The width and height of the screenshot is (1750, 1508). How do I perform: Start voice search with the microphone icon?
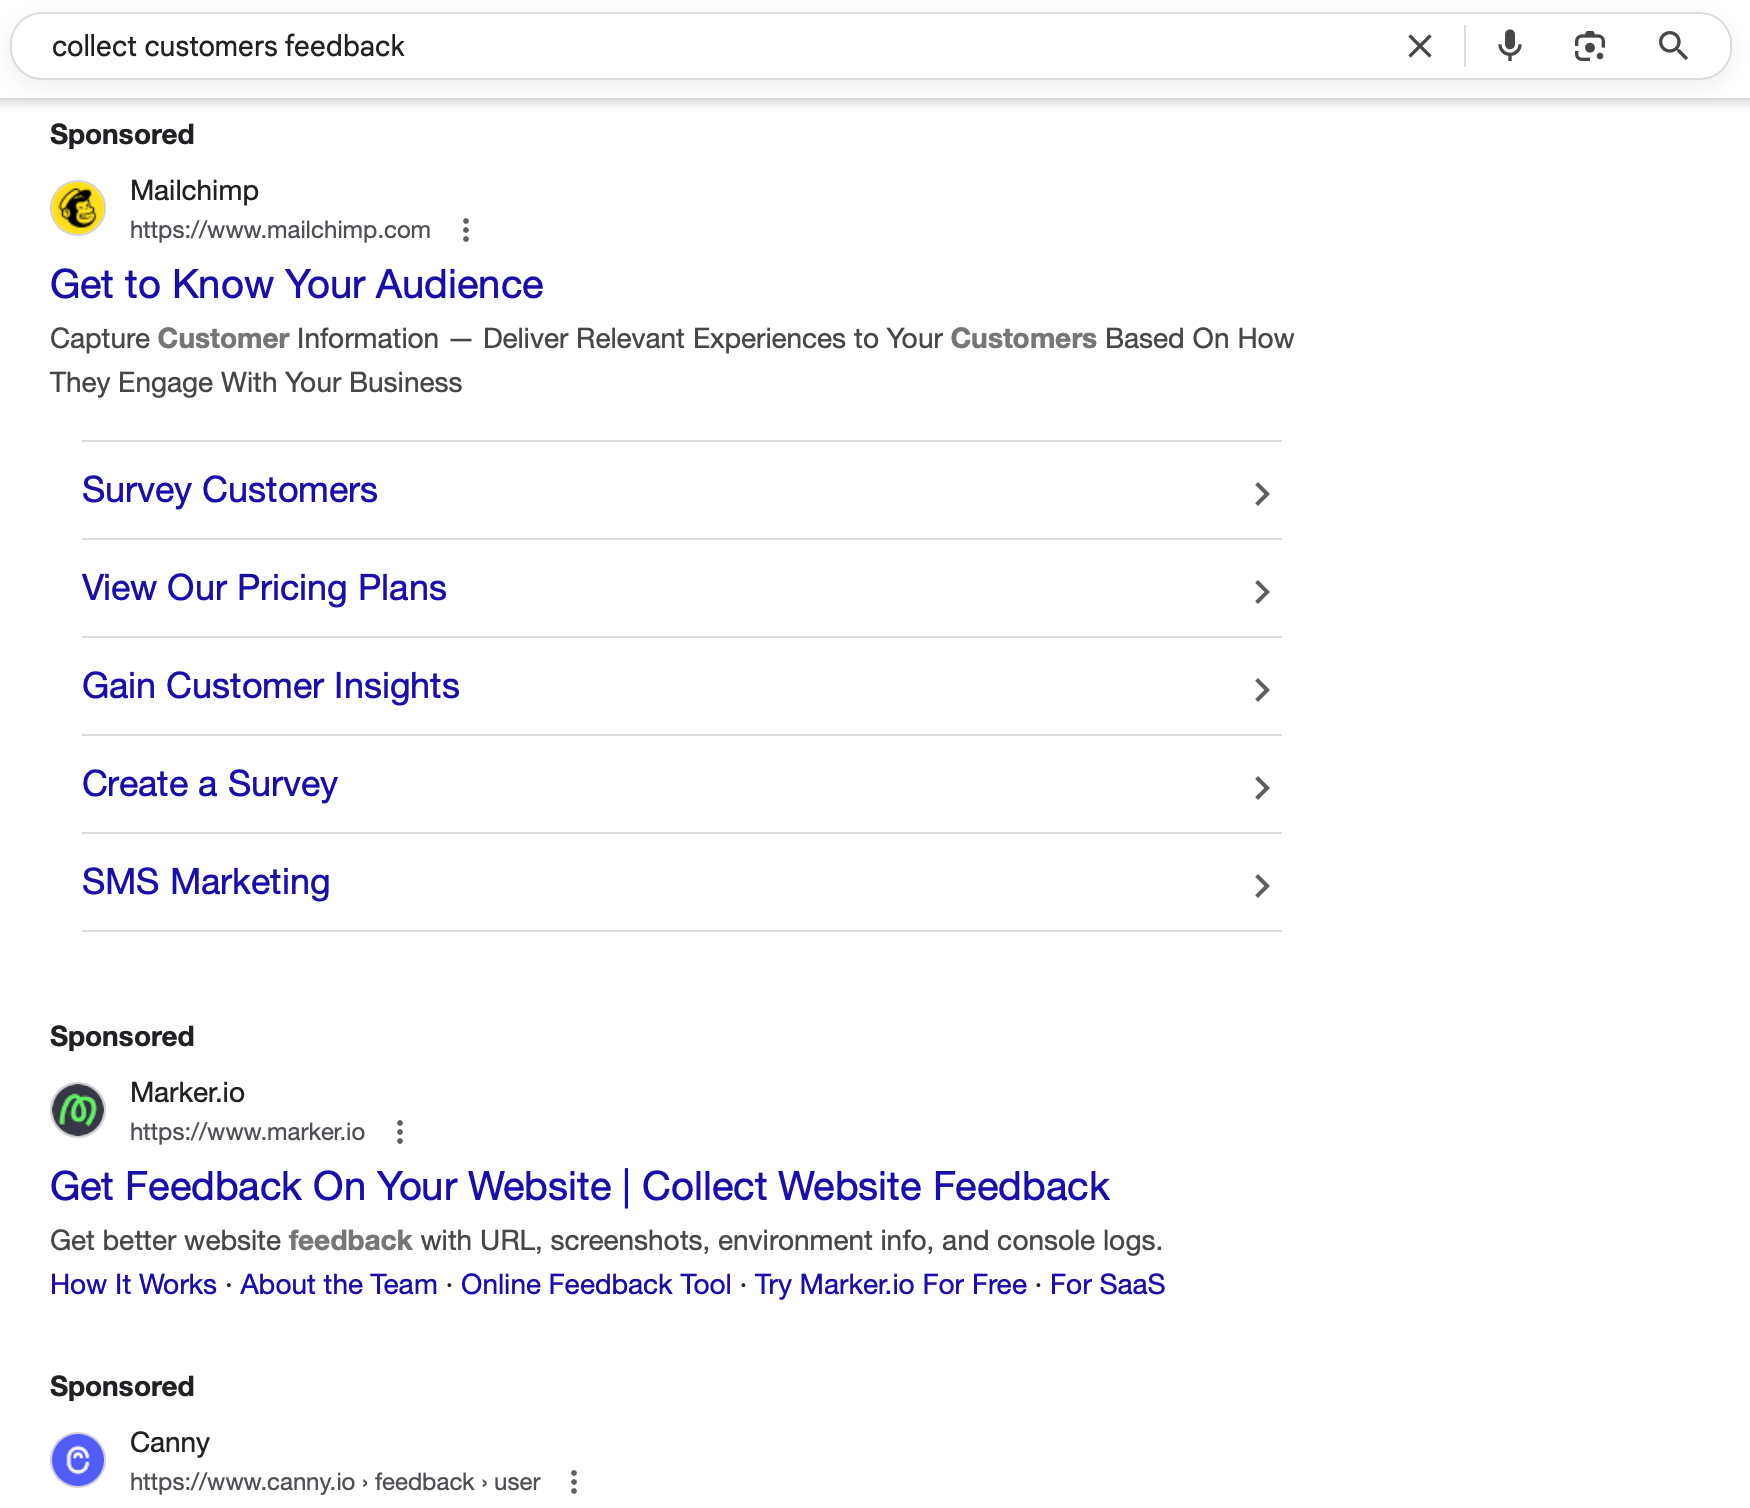(x=1510, y=46)
